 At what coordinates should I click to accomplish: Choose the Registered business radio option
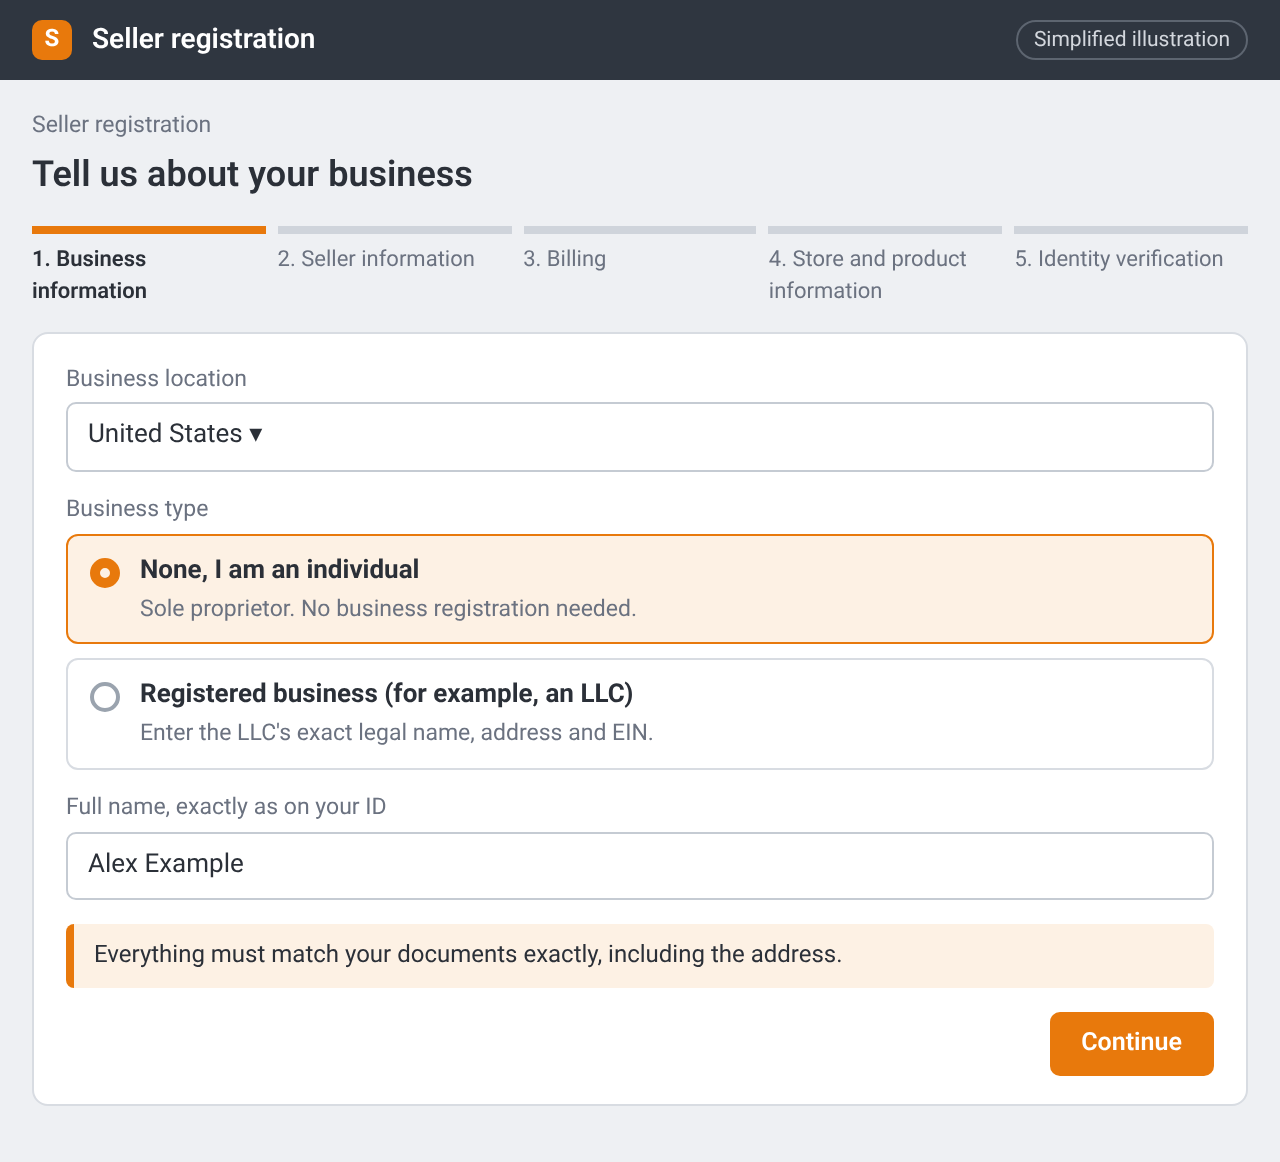(105, 697)
